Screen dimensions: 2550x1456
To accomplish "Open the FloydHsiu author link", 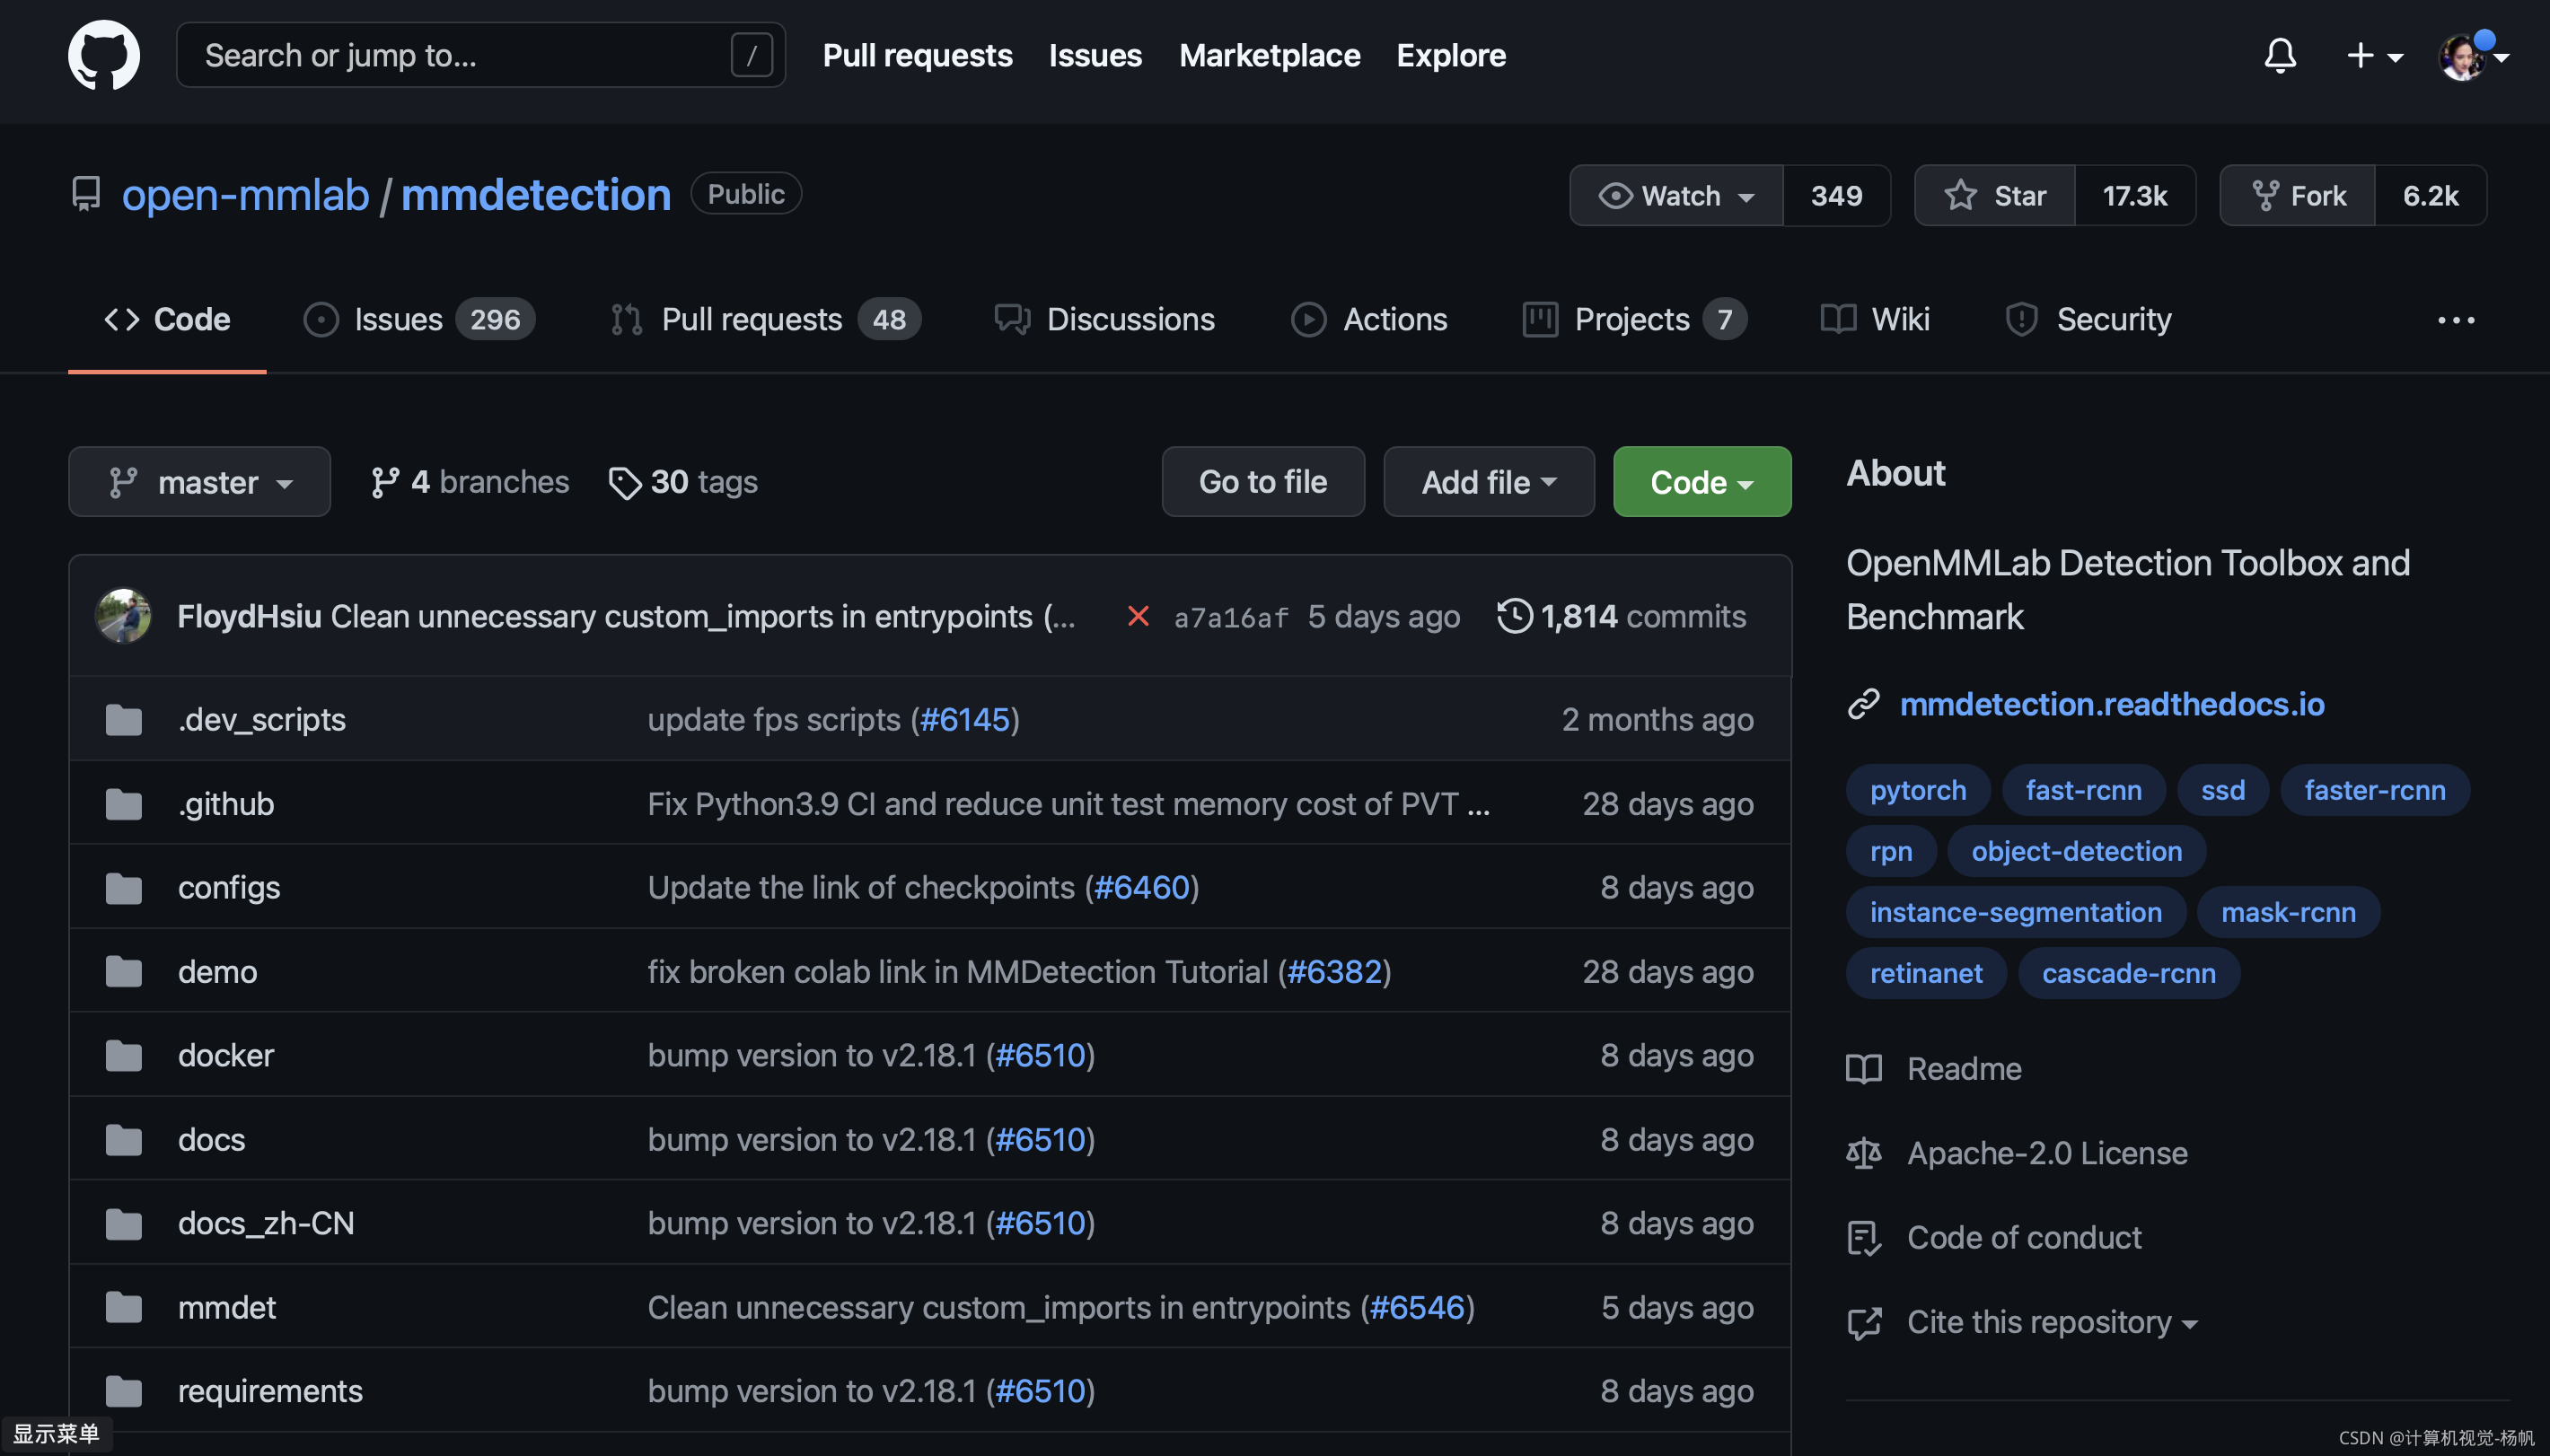I will coord(249,616).
